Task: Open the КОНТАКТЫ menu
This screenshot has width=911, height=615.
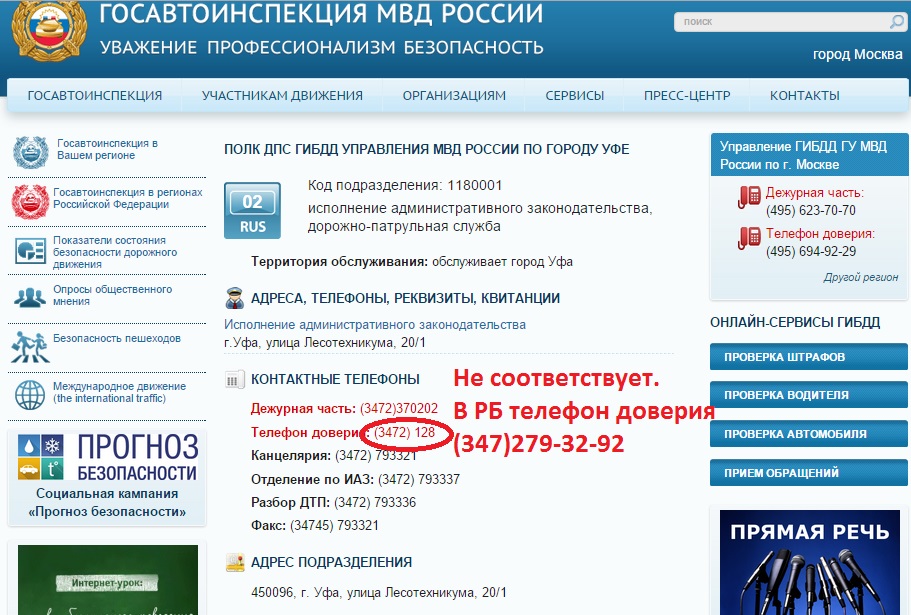Action: 805,95
